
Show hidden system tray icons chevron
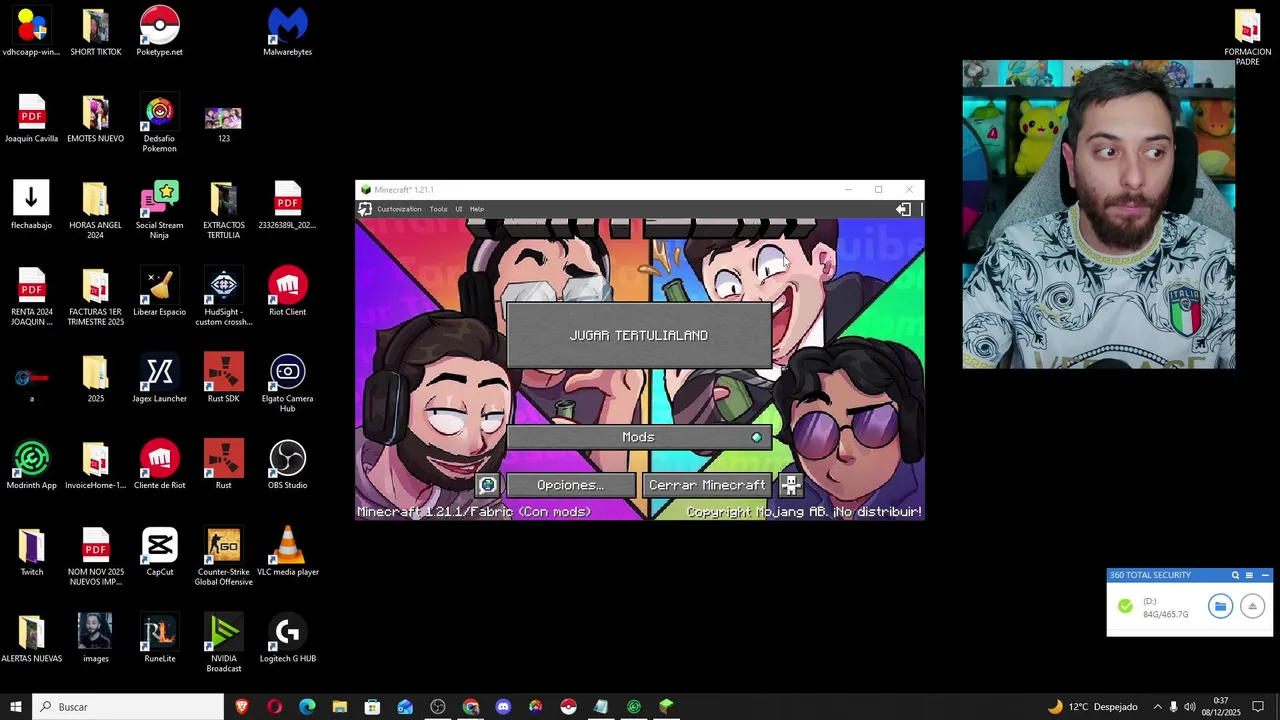(x=1157, y=707)
